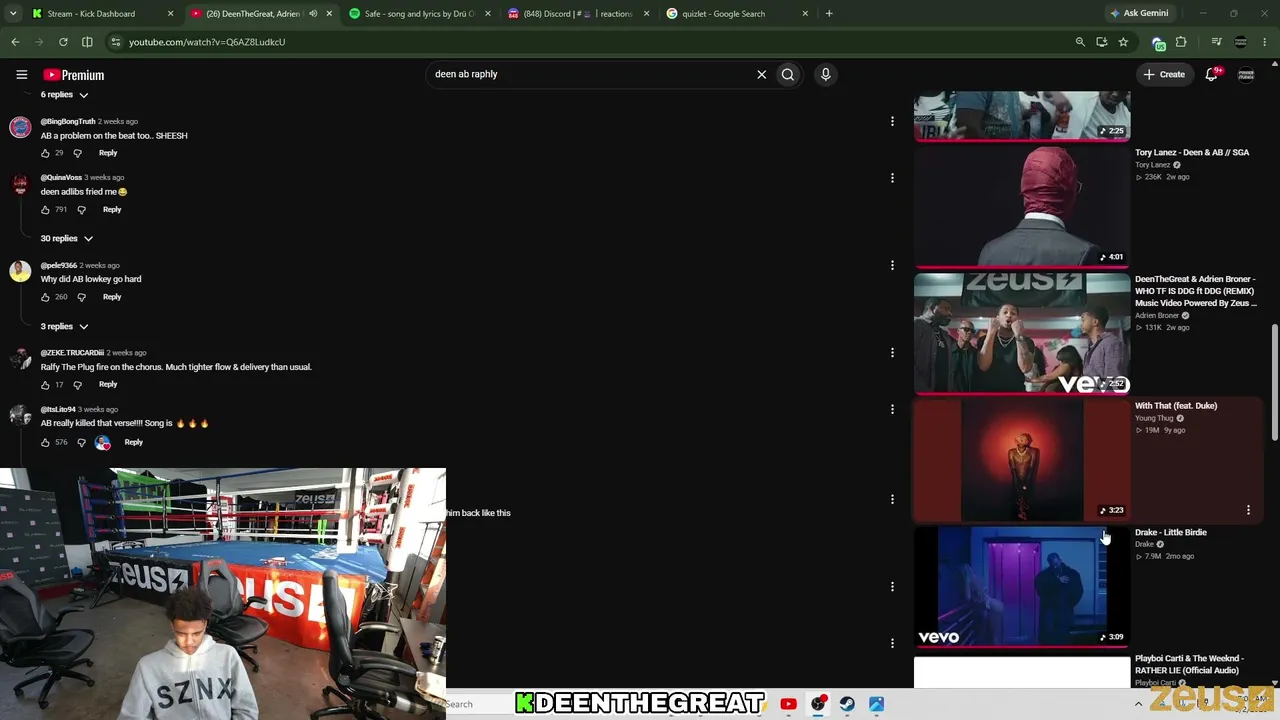
Task: Open Steam from the taskbar
Action: pyautogui.click(x=847, y=704)
